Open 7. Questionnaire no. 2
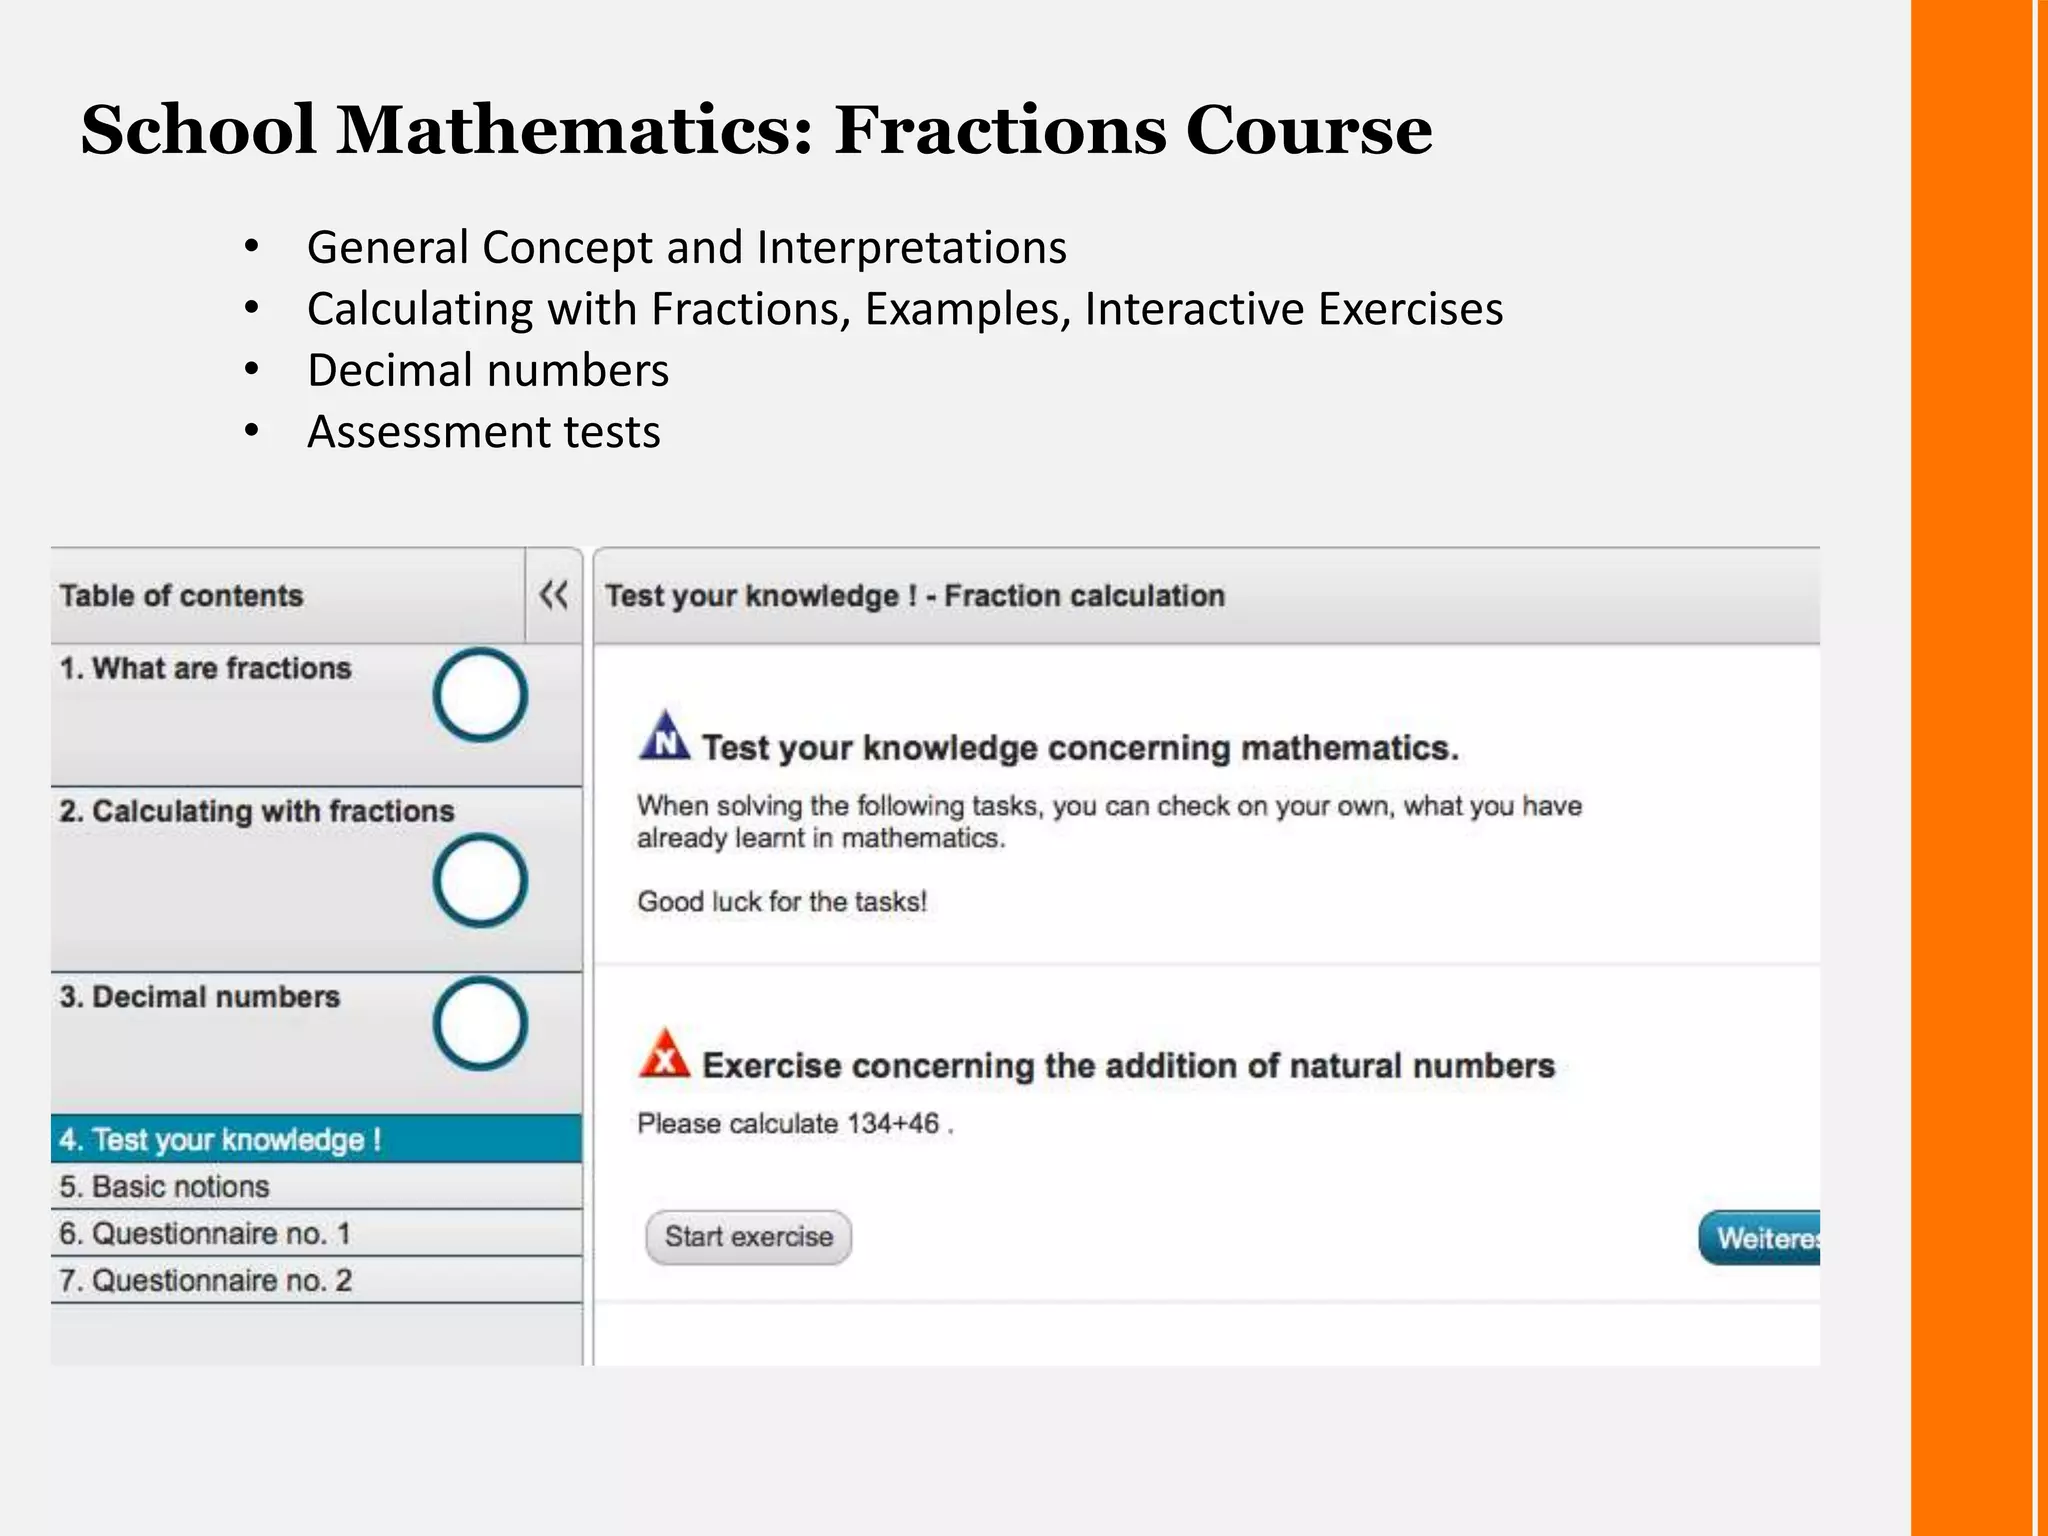Screen dimensions: 2048x1536 click(x=316, y=1280)
